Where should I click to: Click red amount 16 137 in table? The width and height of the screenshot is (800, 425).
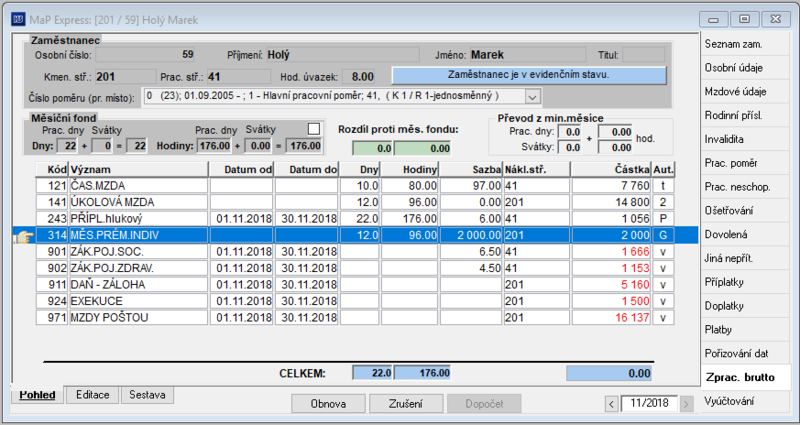point(611,317)
